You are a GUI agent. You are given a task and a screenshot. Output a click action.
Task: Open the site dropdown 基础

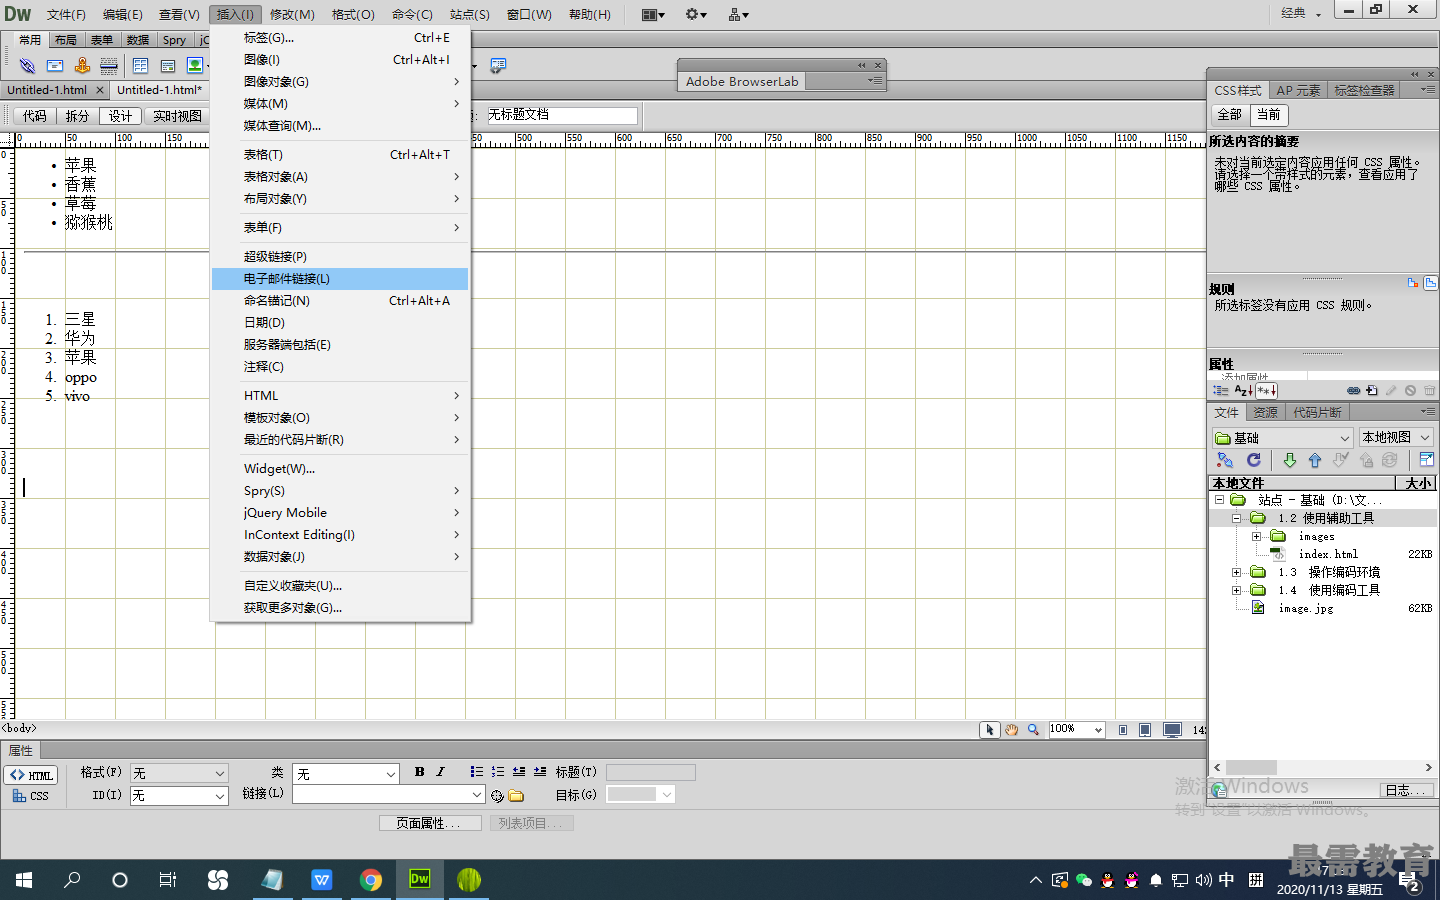click(1283, 438)
